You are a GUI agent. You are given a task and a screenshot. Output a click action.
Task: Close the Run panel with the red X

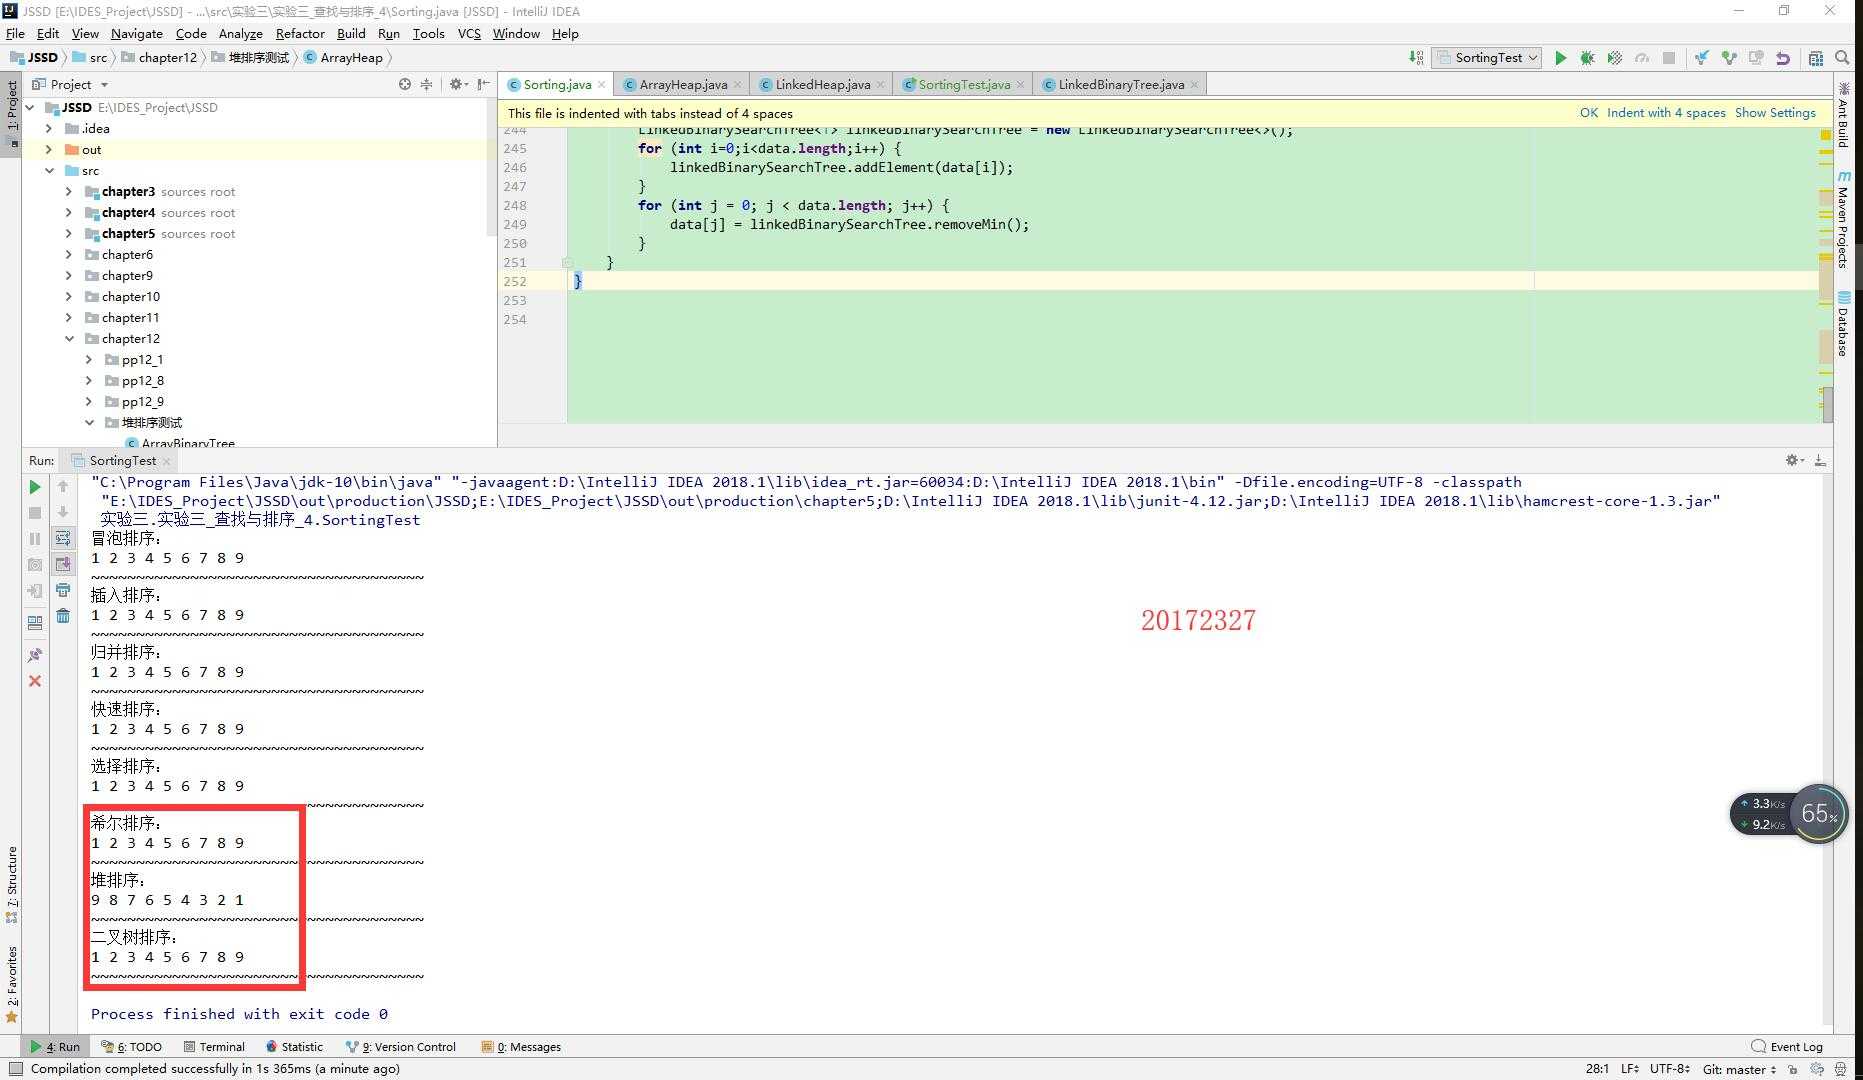tap(35, 681)
